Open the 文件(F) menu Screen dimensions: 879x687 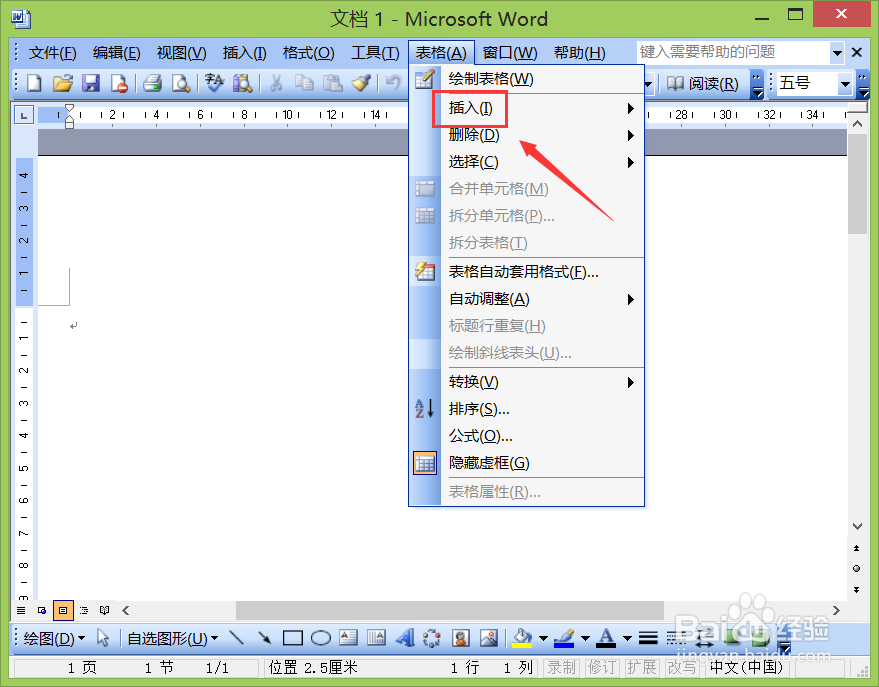[52, 53]
